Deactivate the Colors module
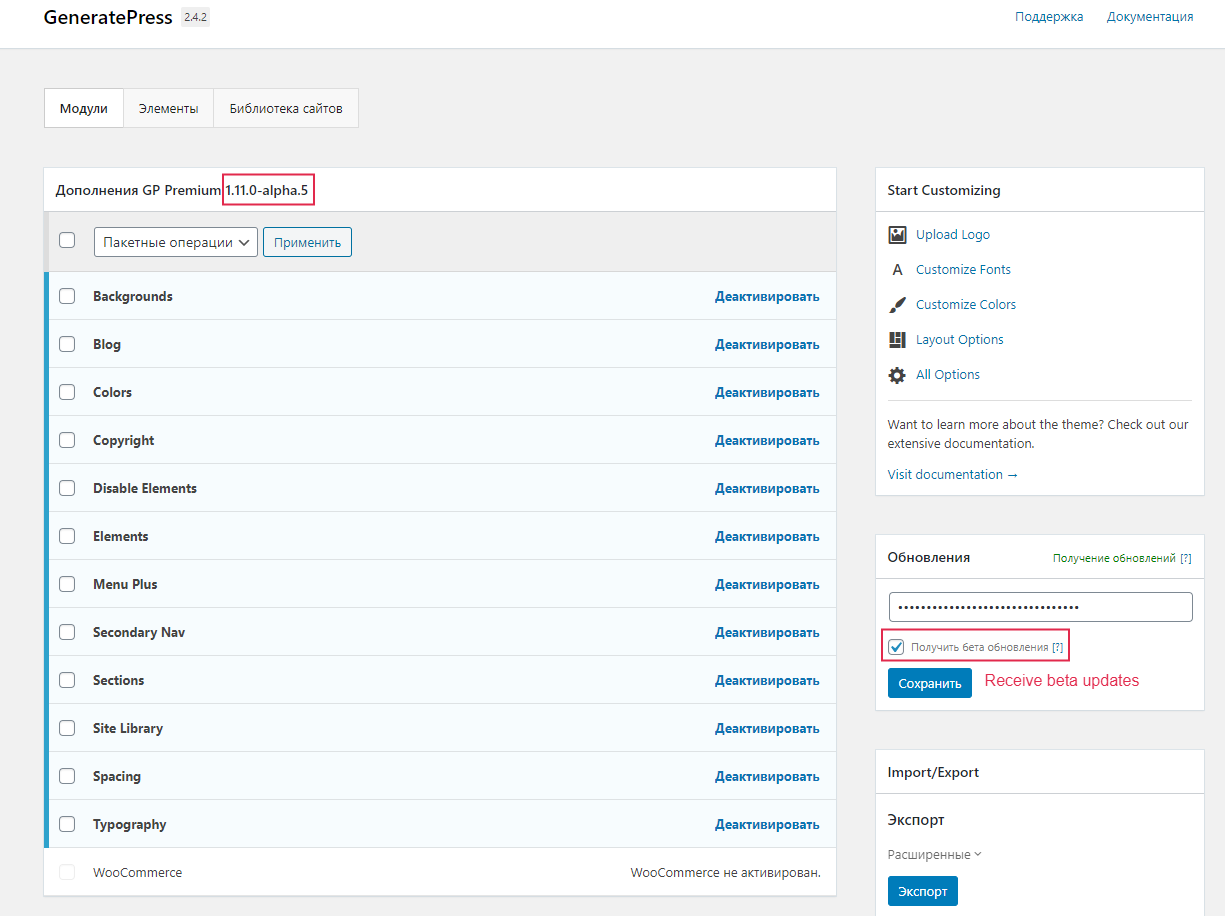 pyautogui.click(x=767, y=392)
